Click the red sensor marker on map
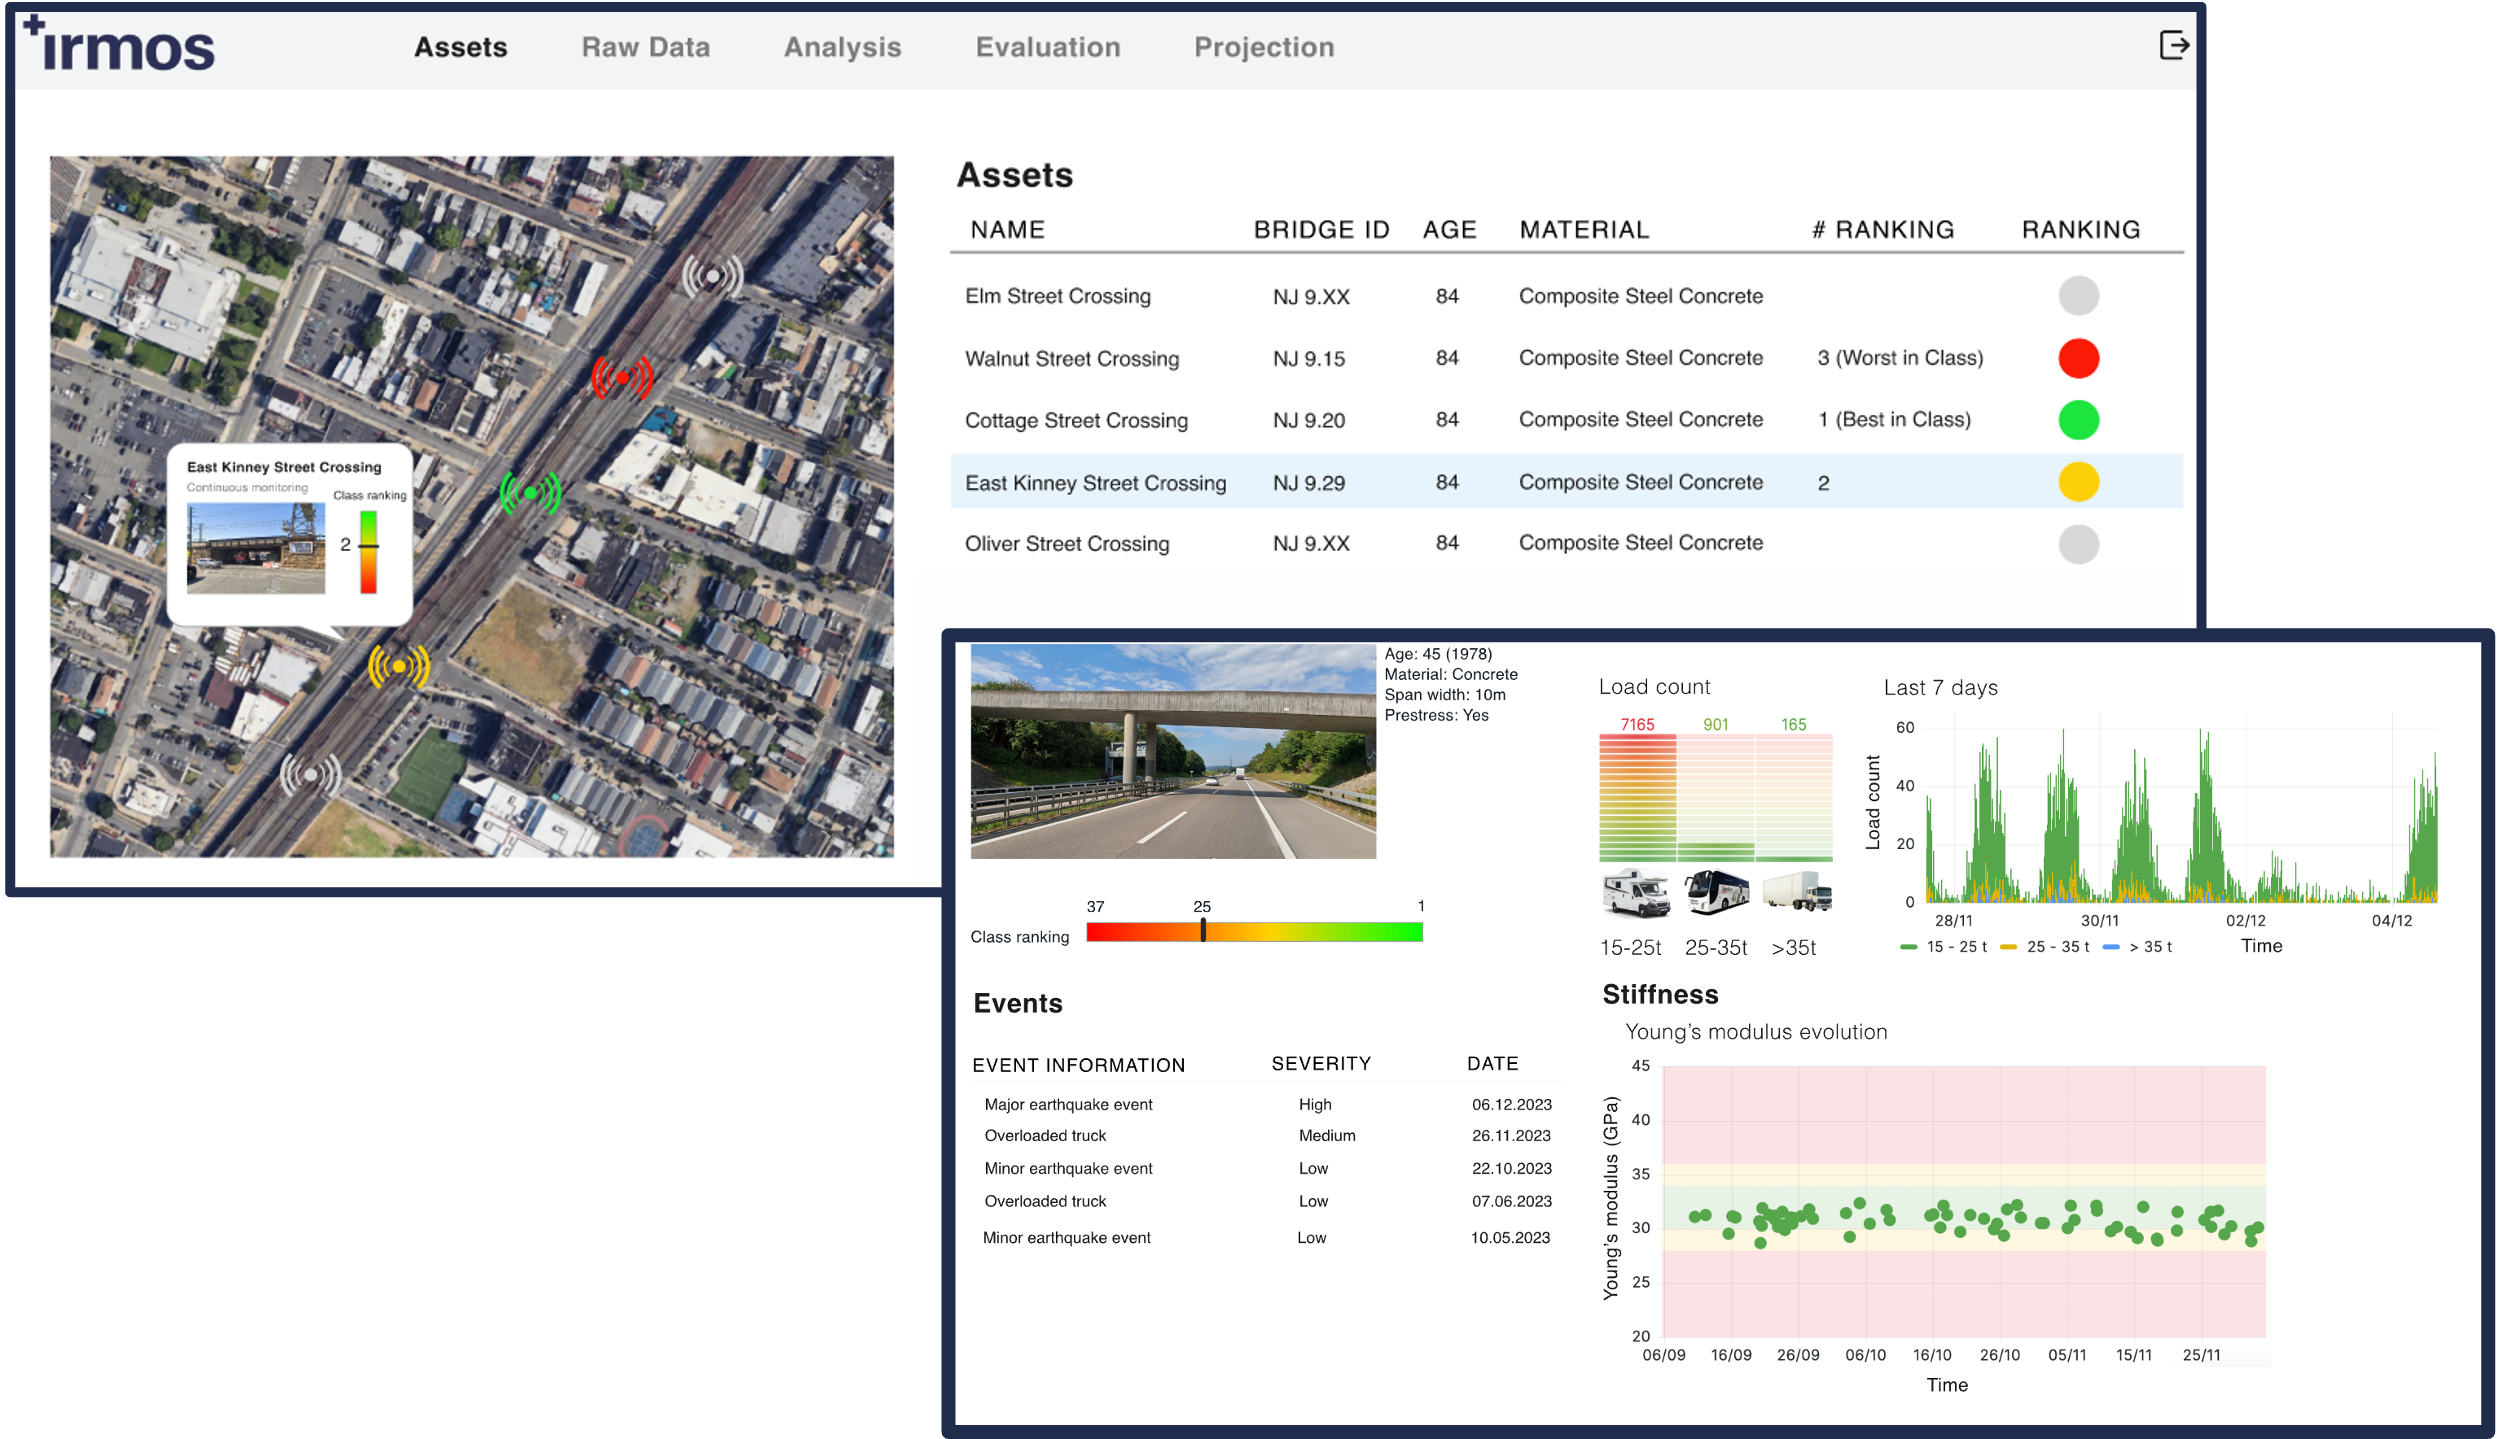The width and height of the screenshot is (2497, 1439). point(622,378)
